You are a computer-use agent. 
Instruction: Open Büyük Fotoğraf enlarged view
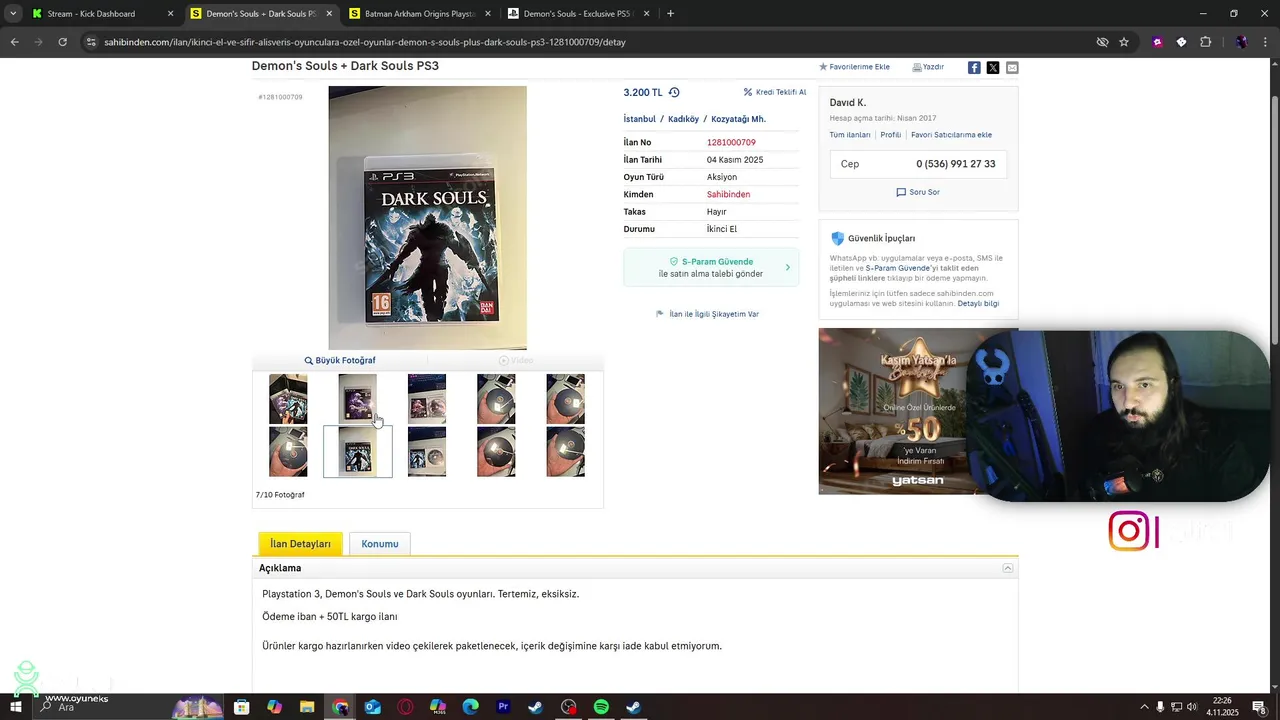click(x=340, y=360)
